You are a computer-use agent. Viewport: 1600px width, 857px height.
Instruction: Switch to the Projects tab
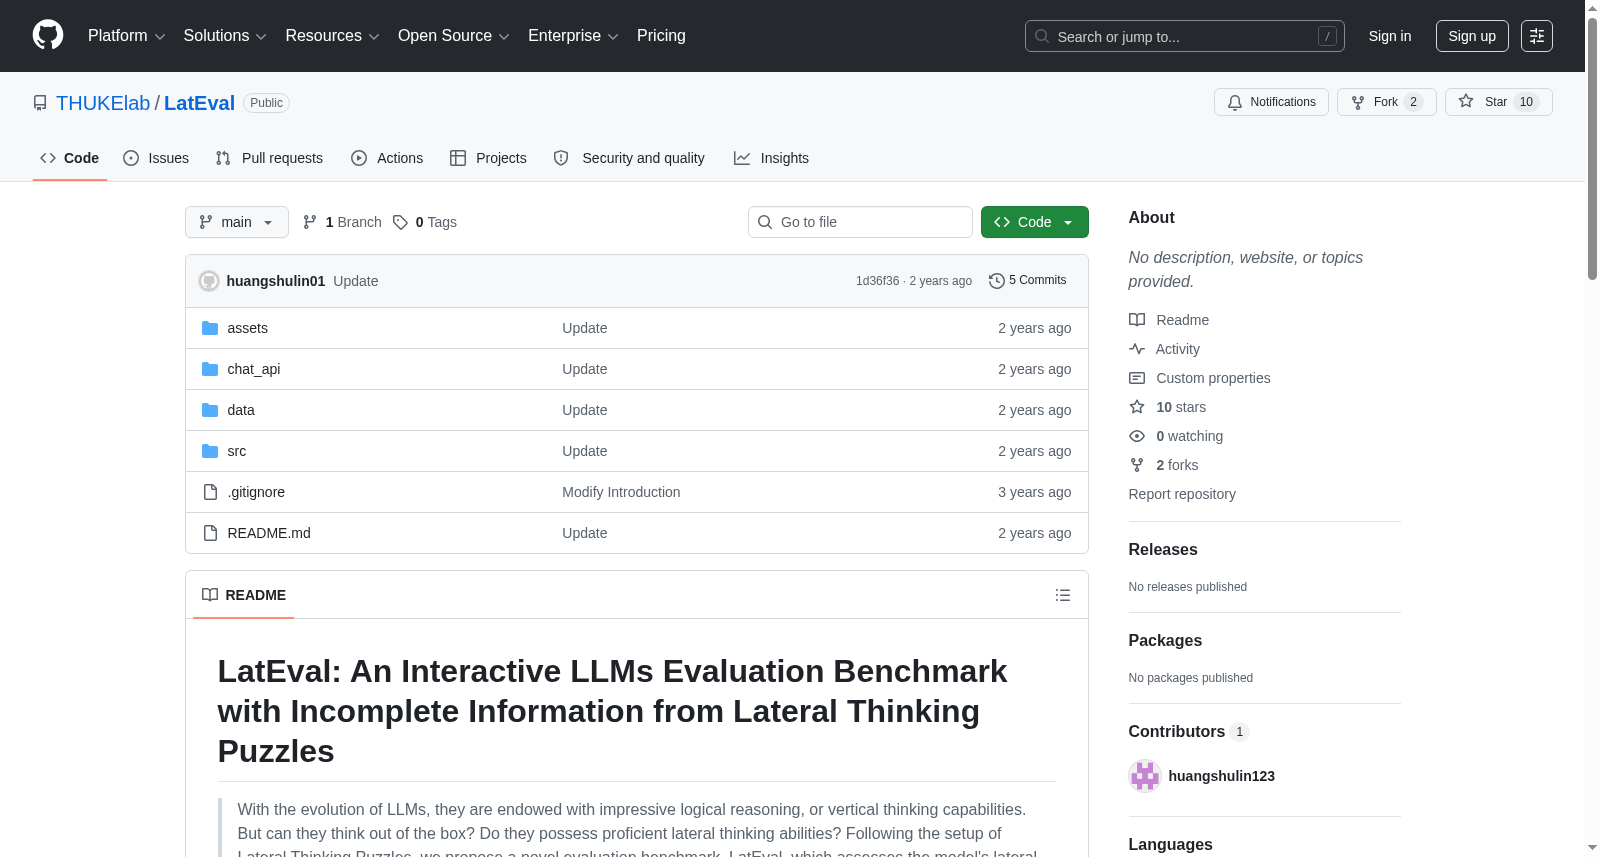click(x=488, y=158)
